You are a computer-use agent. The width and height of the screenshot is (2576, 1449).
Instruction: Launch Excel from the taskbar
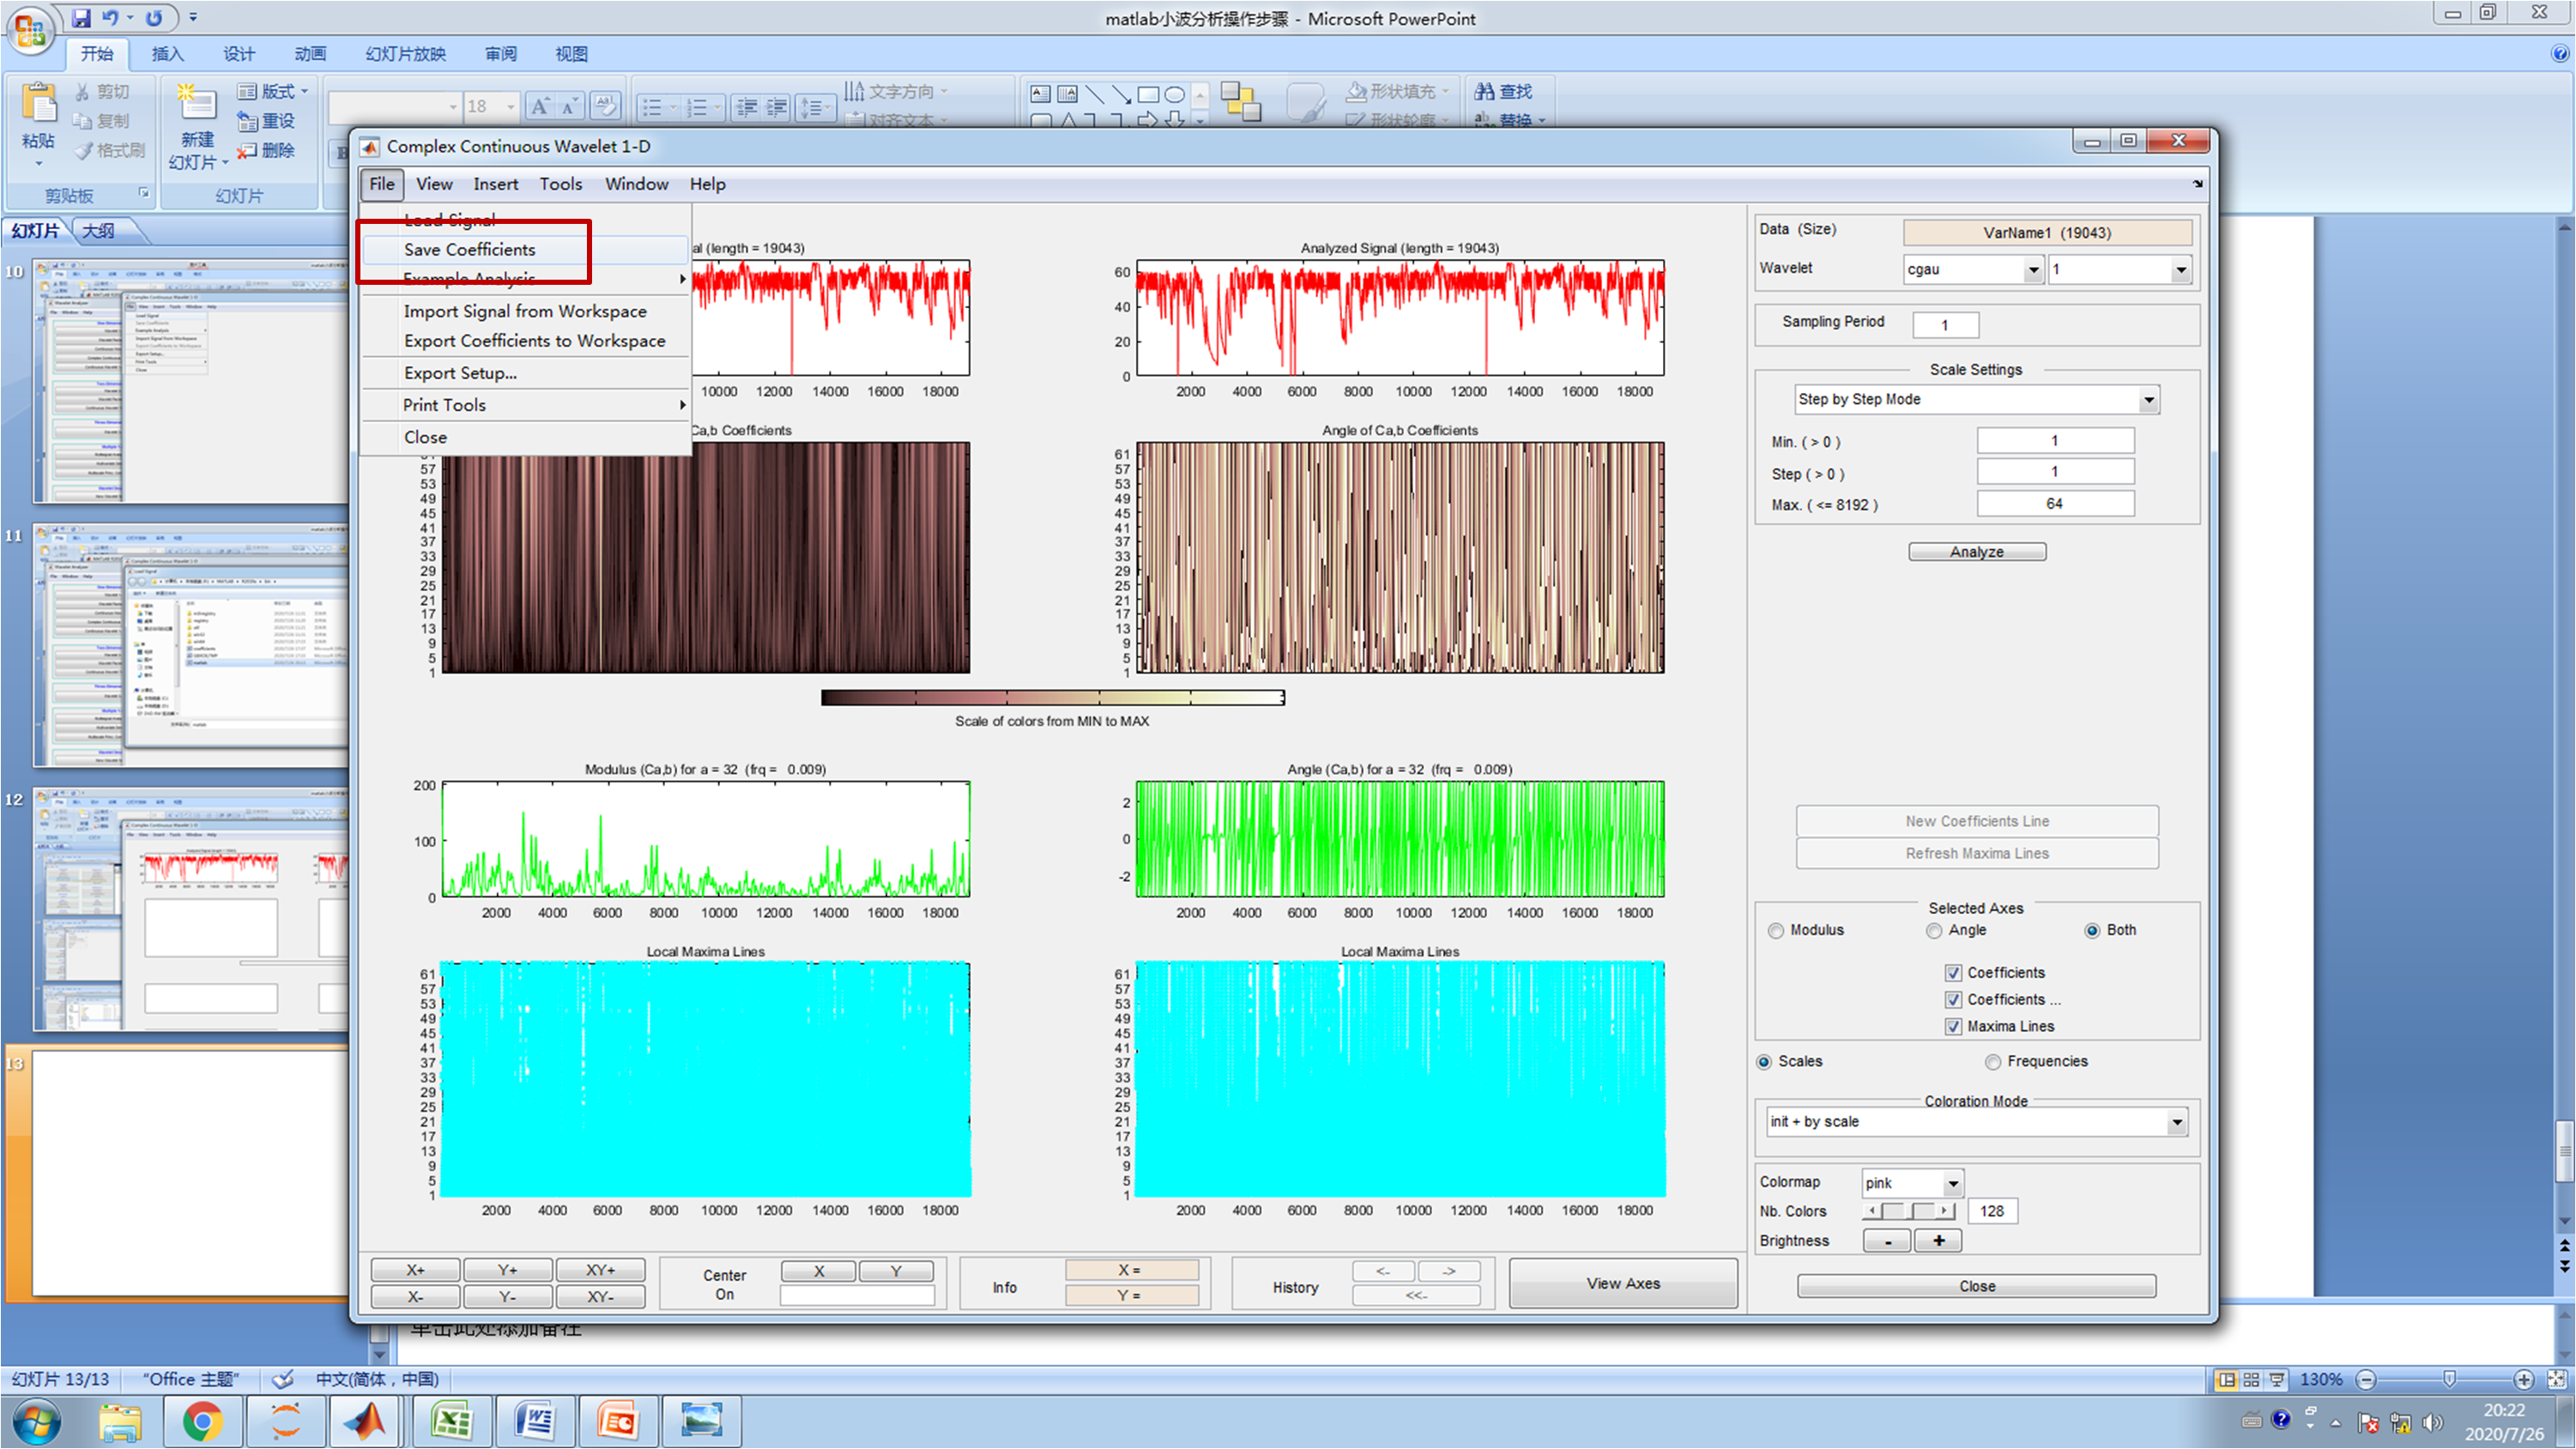tap(452, 1420)
